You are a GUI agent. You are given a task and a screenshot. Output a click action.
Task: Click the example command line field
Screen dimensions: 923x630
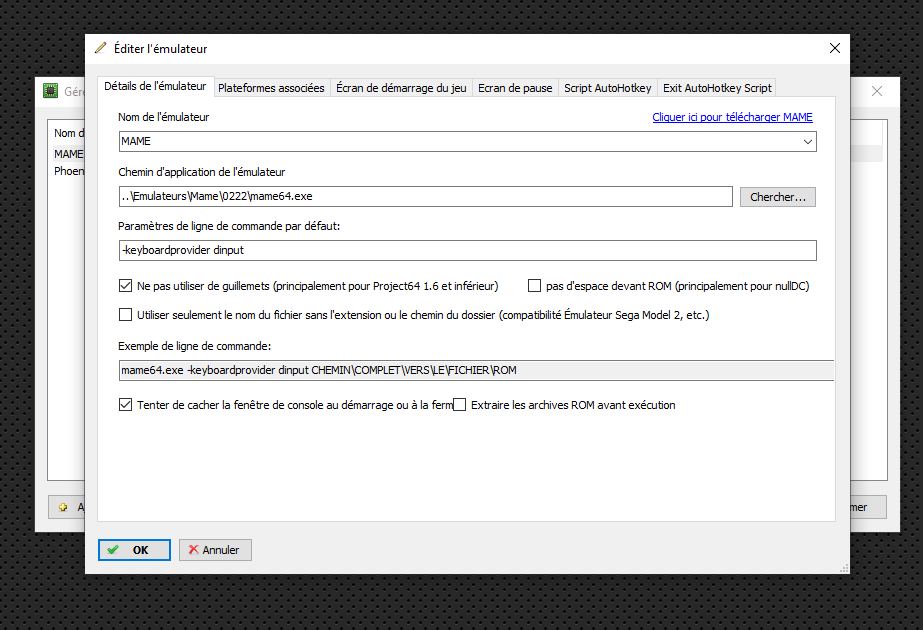click(x=476, y=370)
